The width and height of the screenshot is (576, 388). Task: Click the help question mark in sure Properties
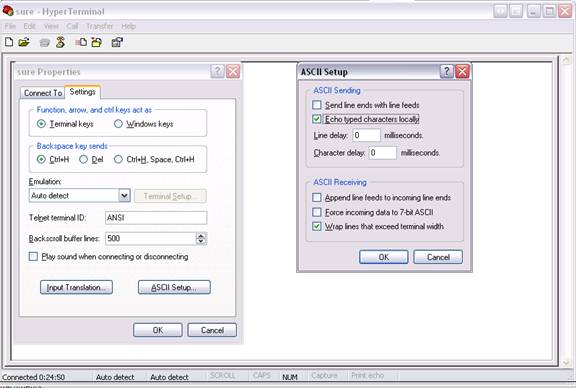tap(217, 71)
